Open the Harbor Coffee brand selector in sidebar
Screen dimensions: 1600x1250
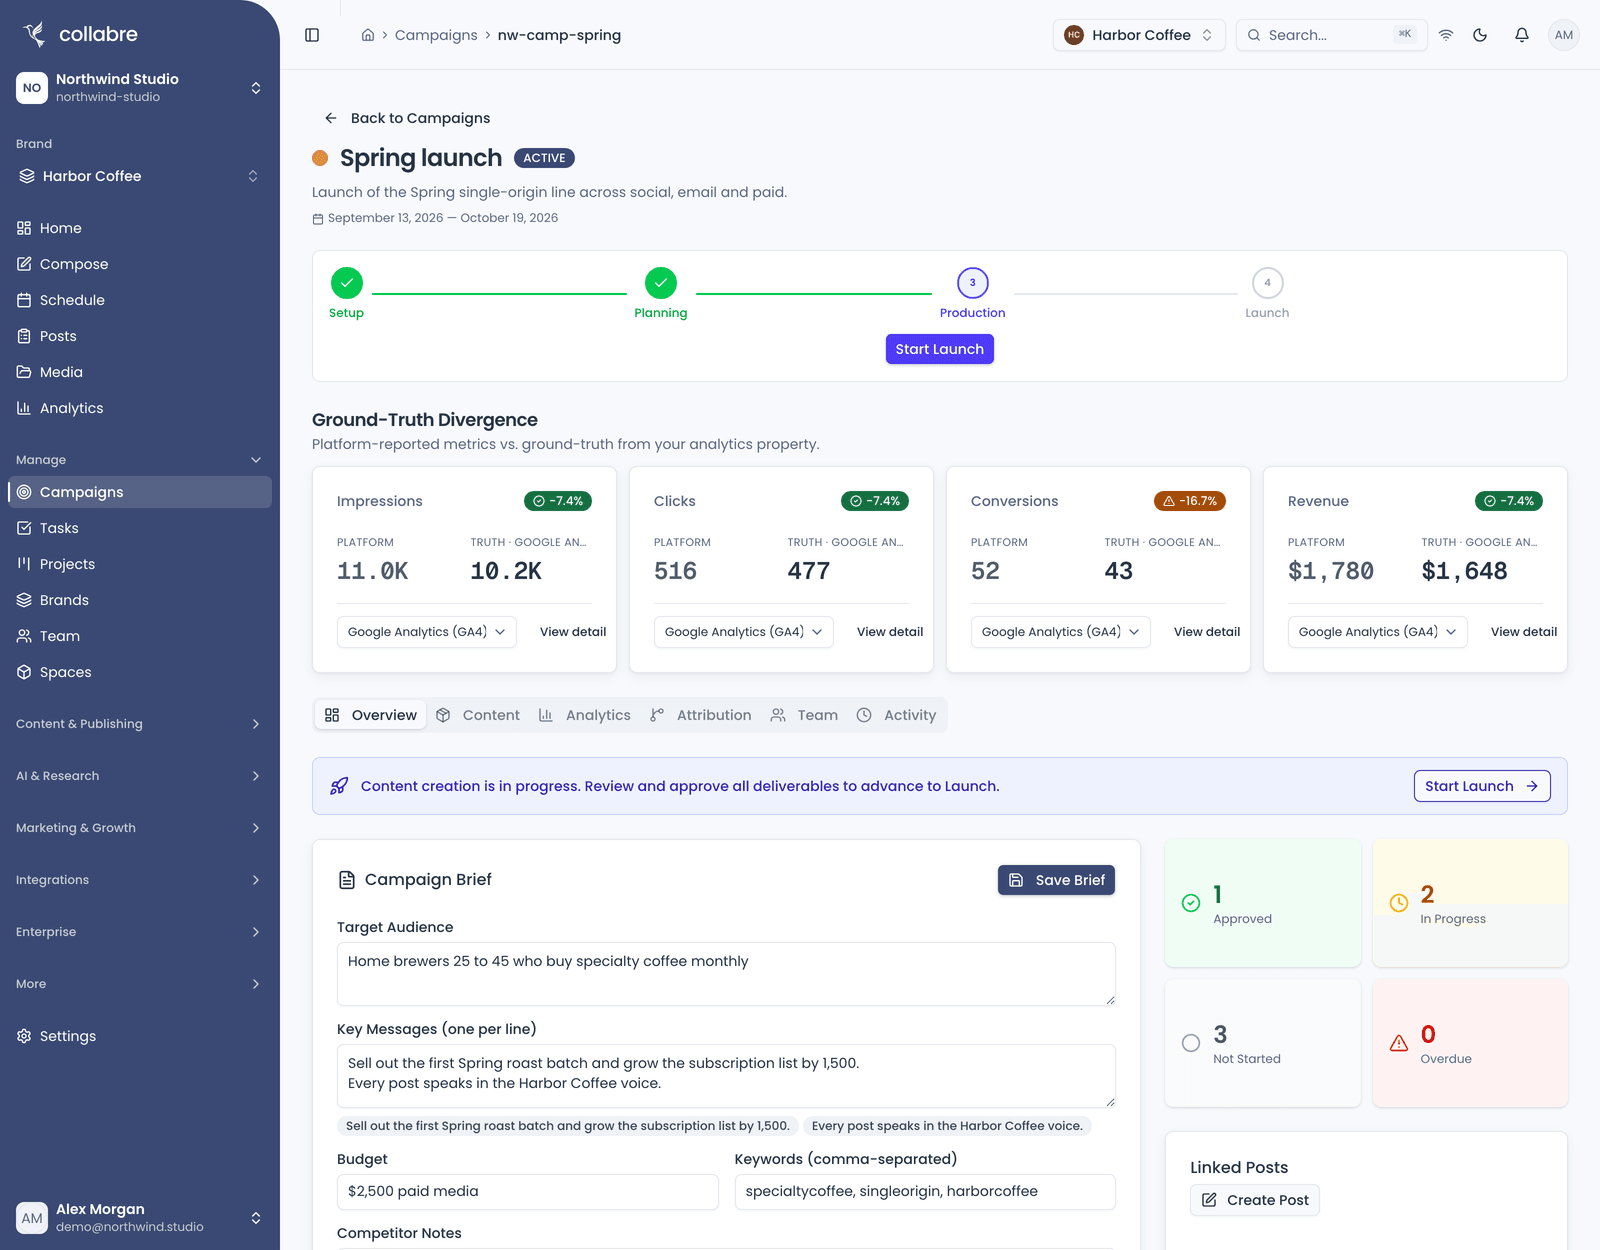140,176
